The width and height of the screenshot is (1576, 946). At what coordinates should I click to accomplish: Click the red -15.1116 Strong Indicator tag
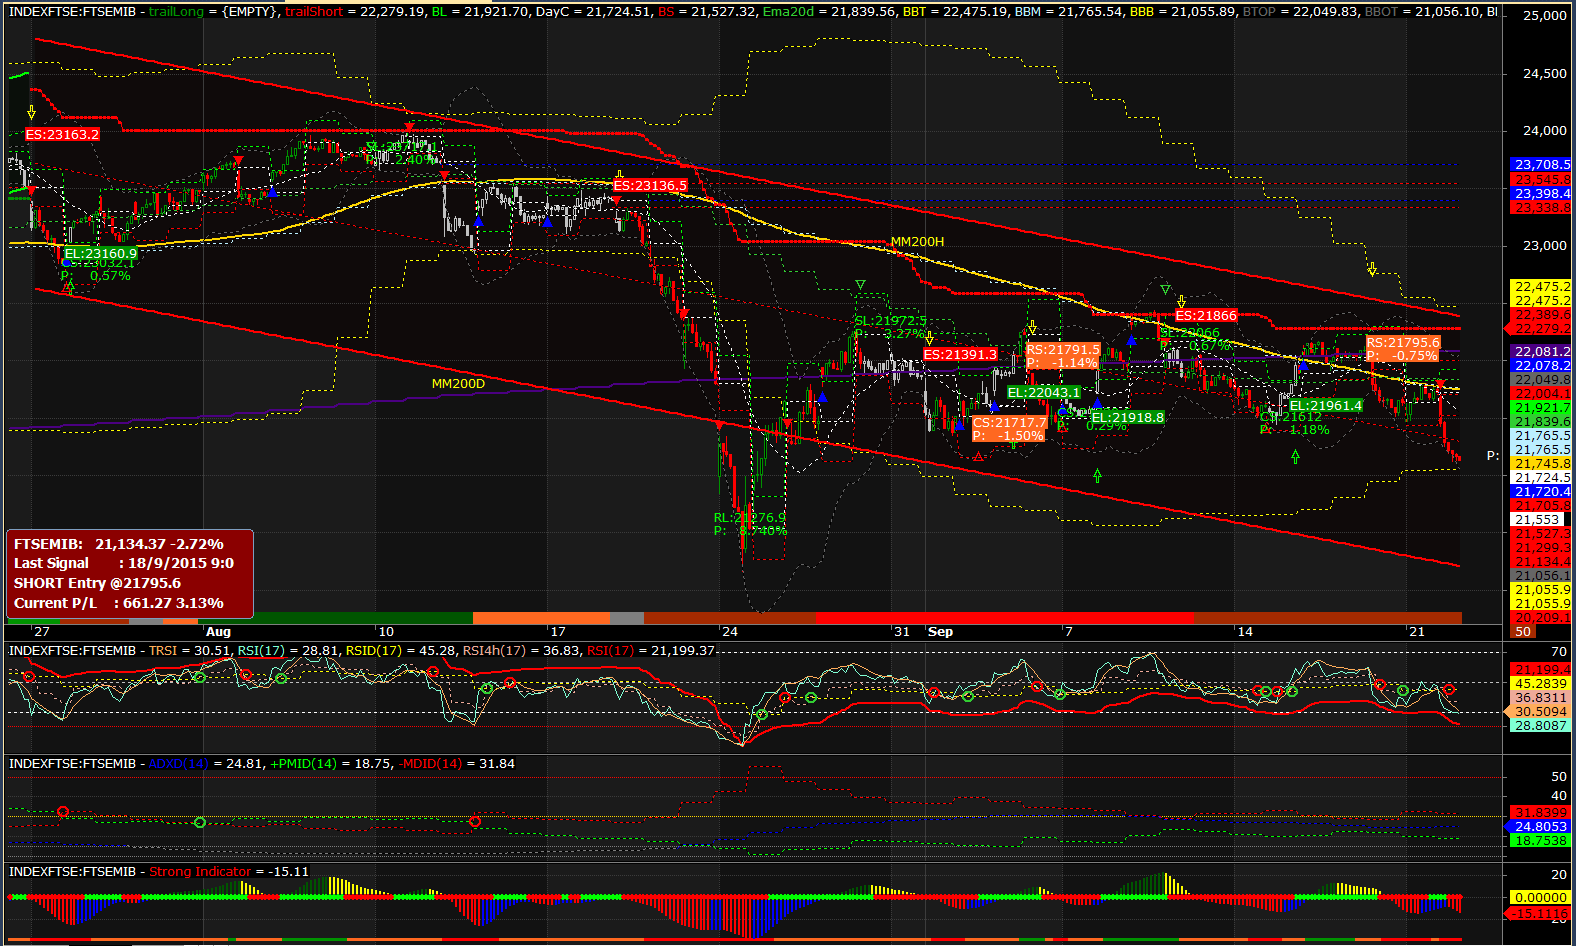click(1540, 913)
